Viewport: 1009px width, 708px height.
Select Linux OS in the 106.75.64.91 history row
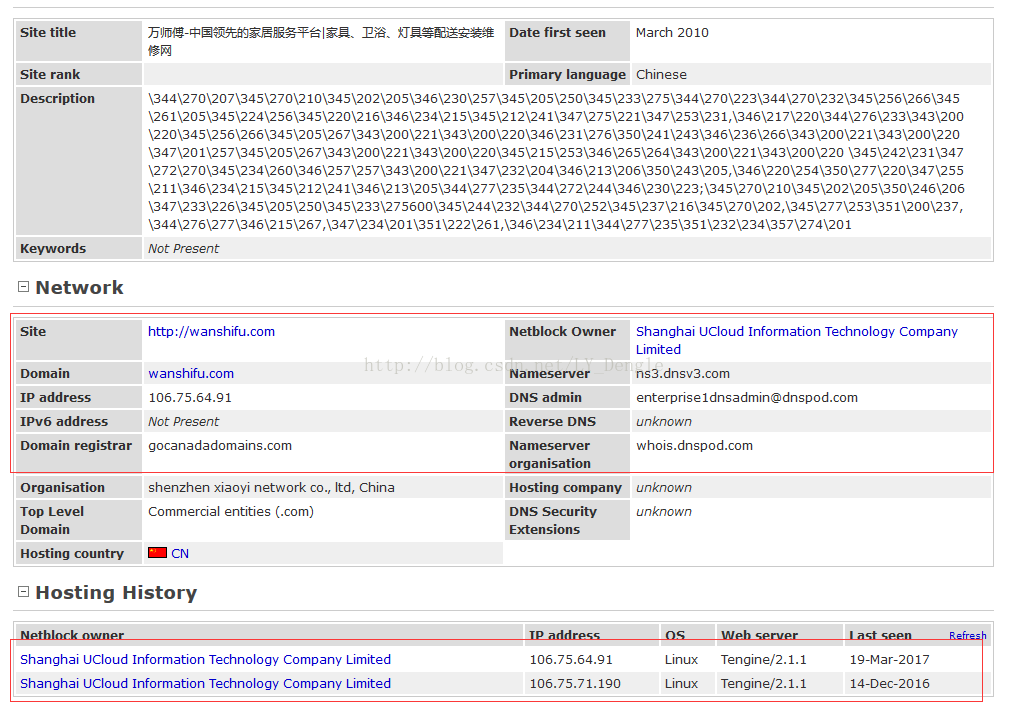tap(681, 659)
